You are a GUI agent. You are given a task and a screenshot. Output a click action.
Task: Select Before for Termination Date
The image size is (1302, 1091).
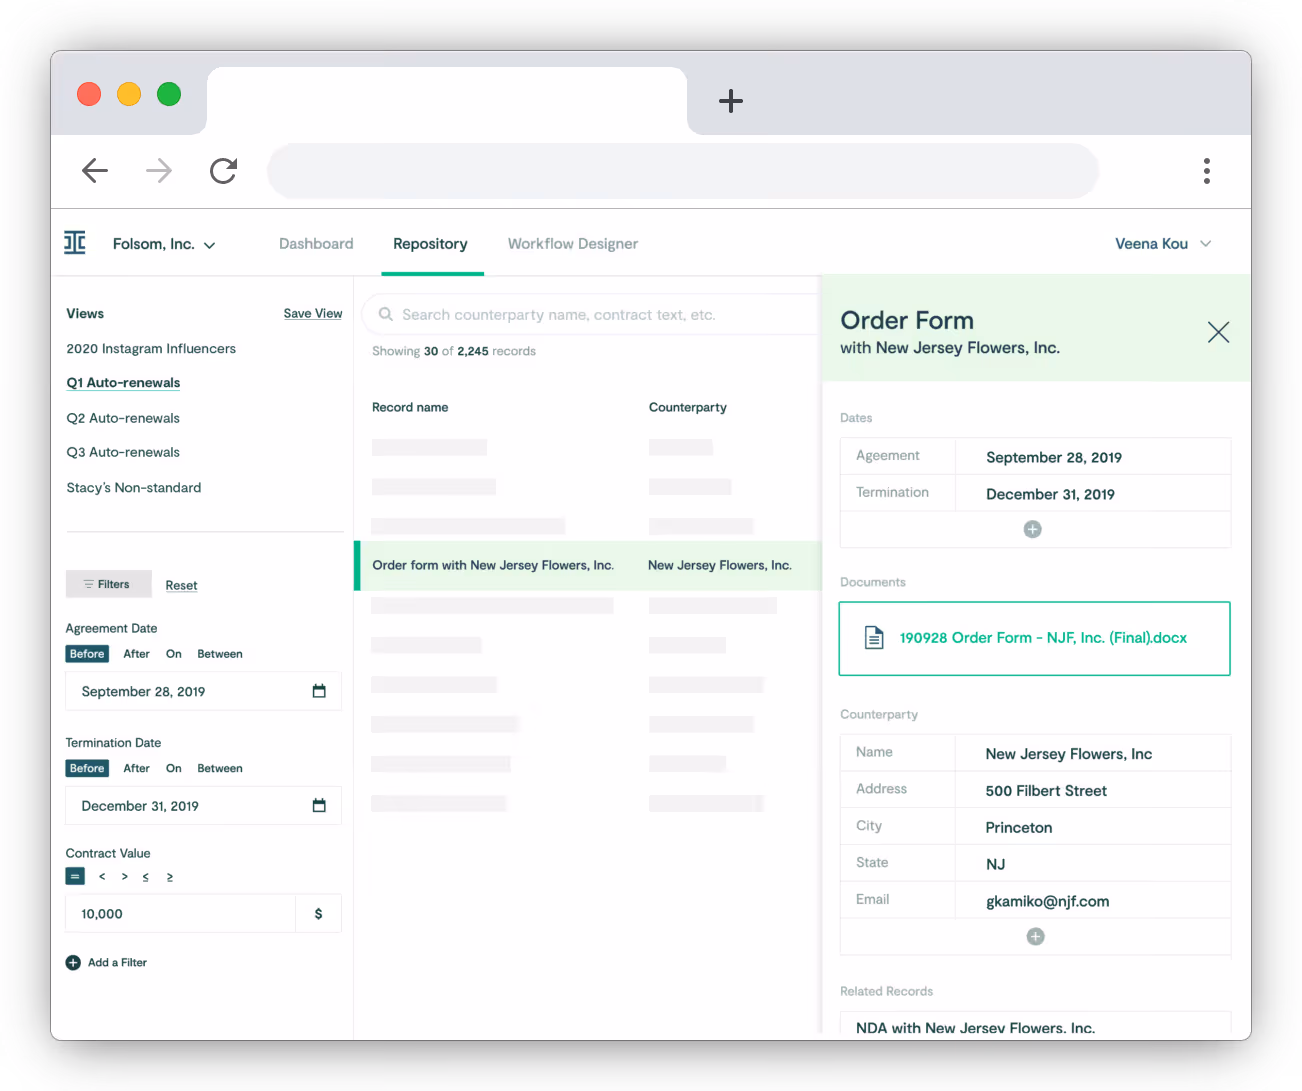[87, 768]
